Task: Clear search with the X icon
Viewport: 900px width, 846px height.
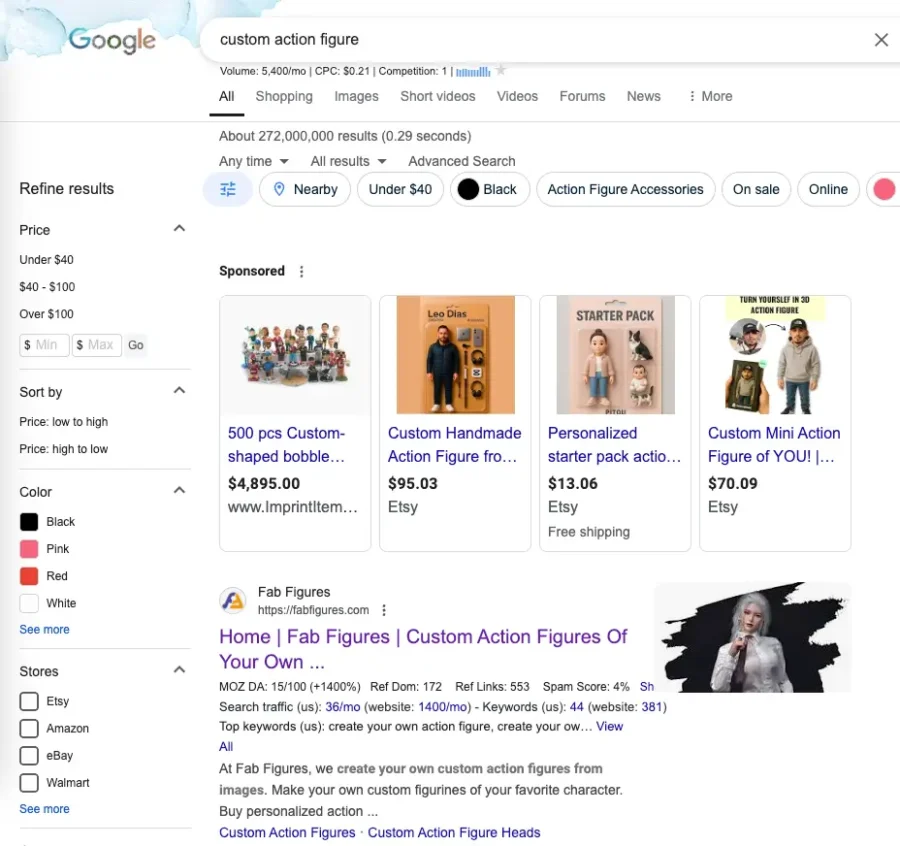Action: point(881,40)
